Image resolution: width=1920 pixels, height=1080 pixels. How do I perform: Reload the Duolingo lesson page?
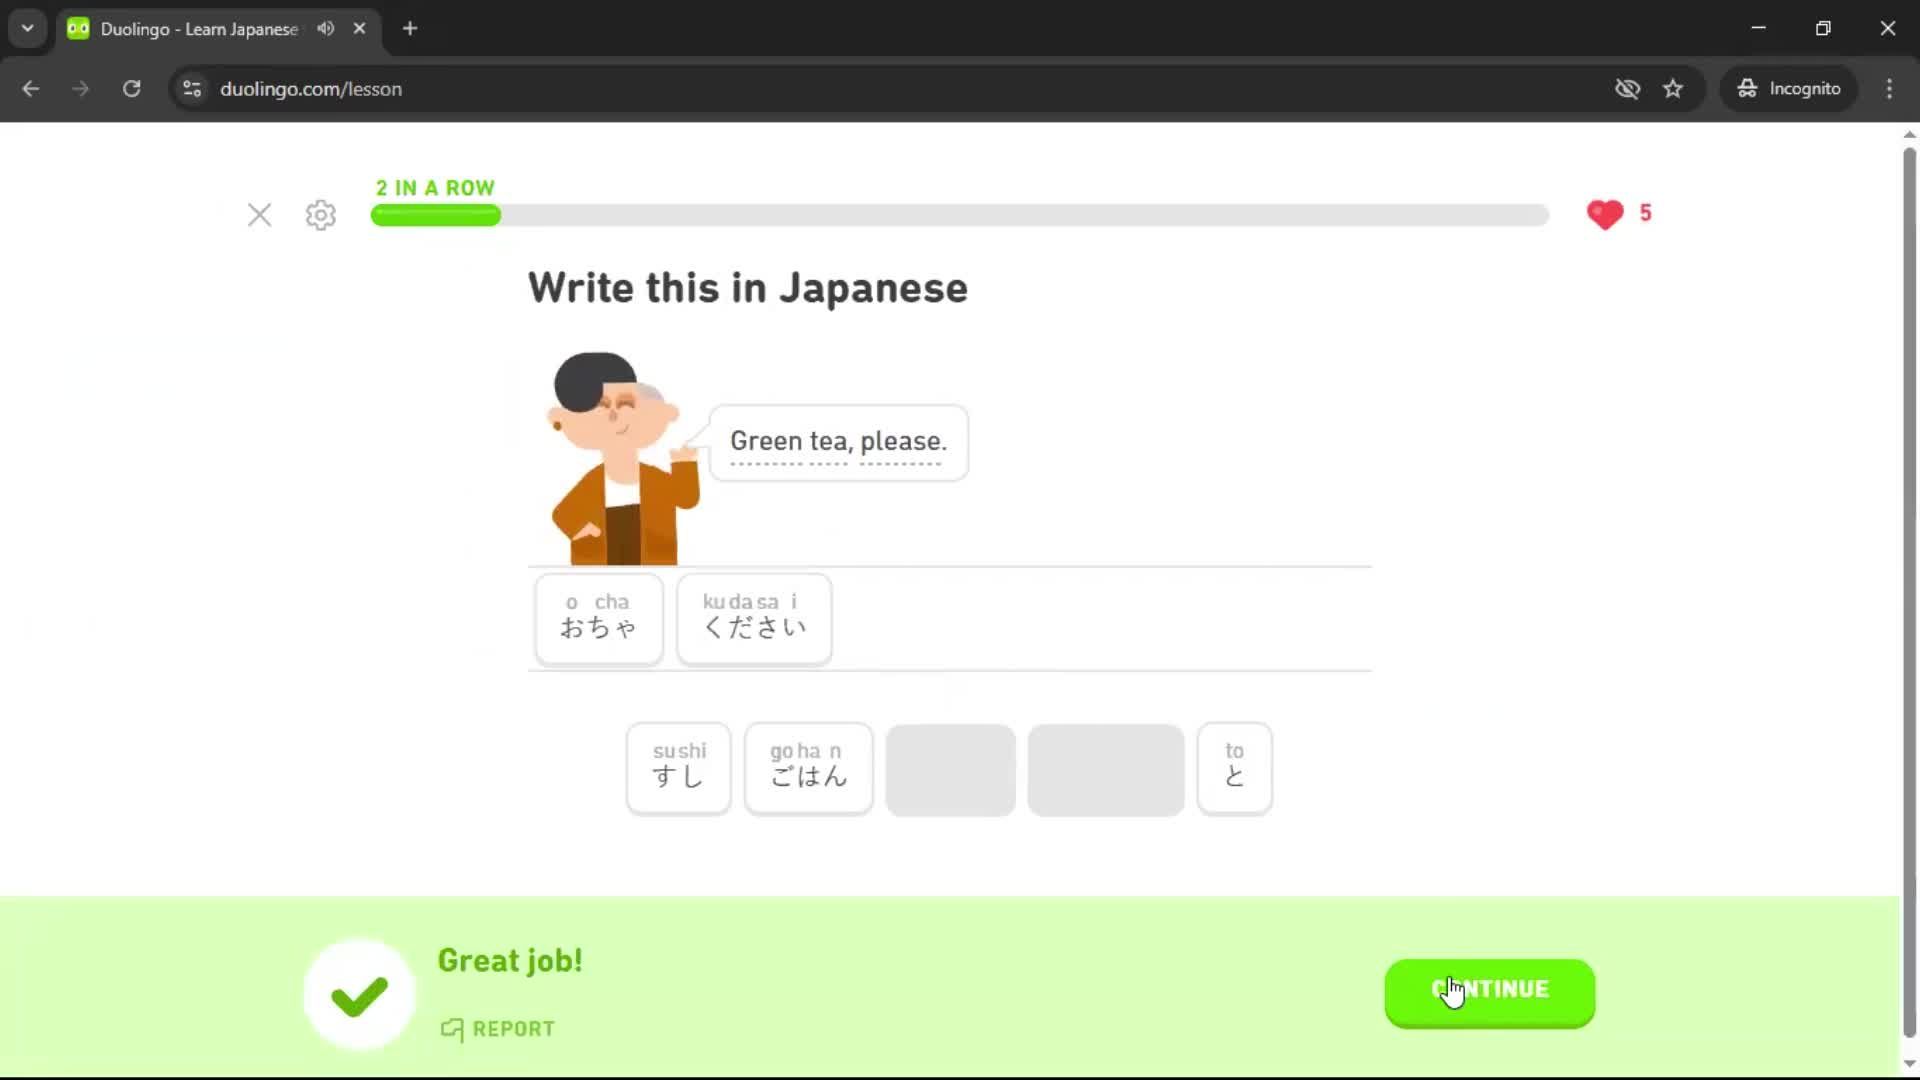pos(131,89)
